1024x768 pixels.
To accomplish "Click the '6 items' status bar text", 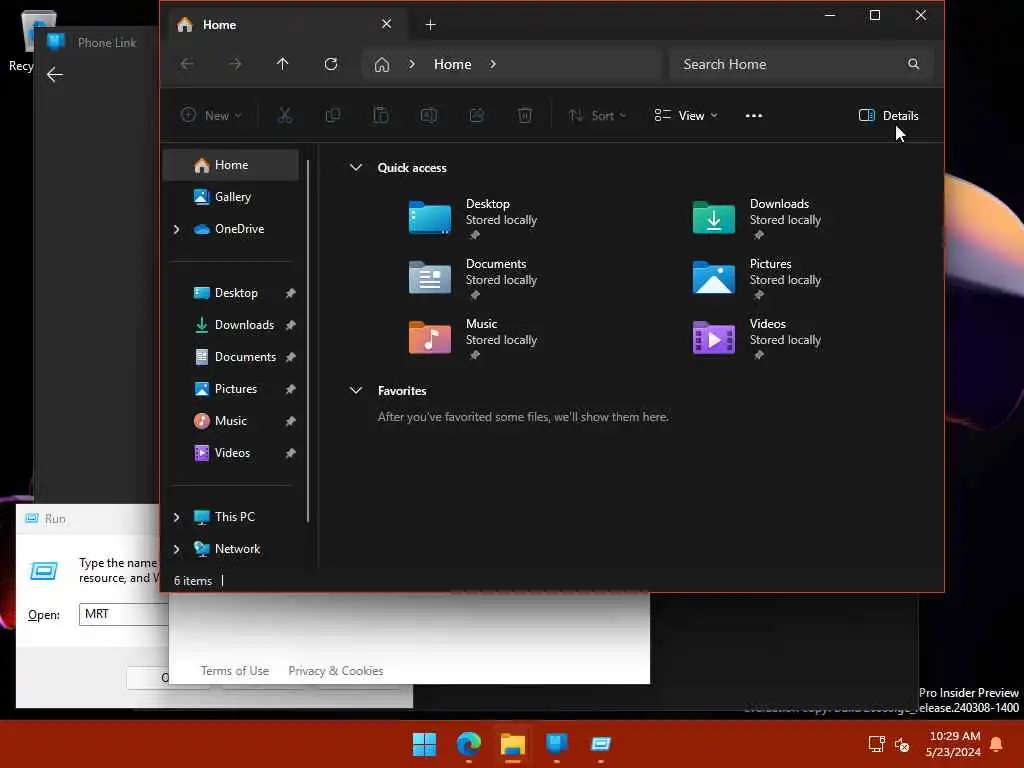I will (x=193, y=581).
